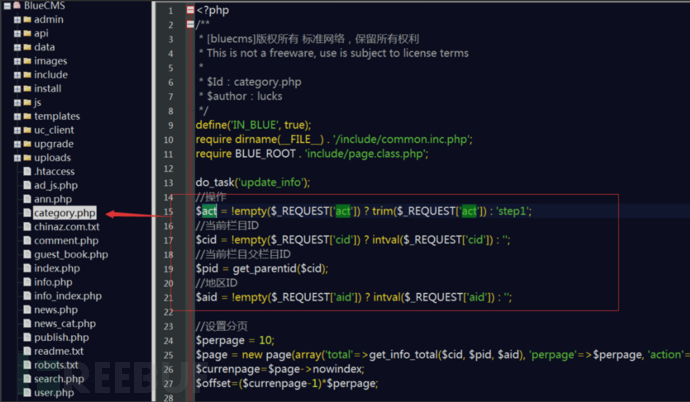Image resolution: width=690 pixels, height=402 pixels.
Task: Collapse the uploads folder
Action: coord(15,158)
